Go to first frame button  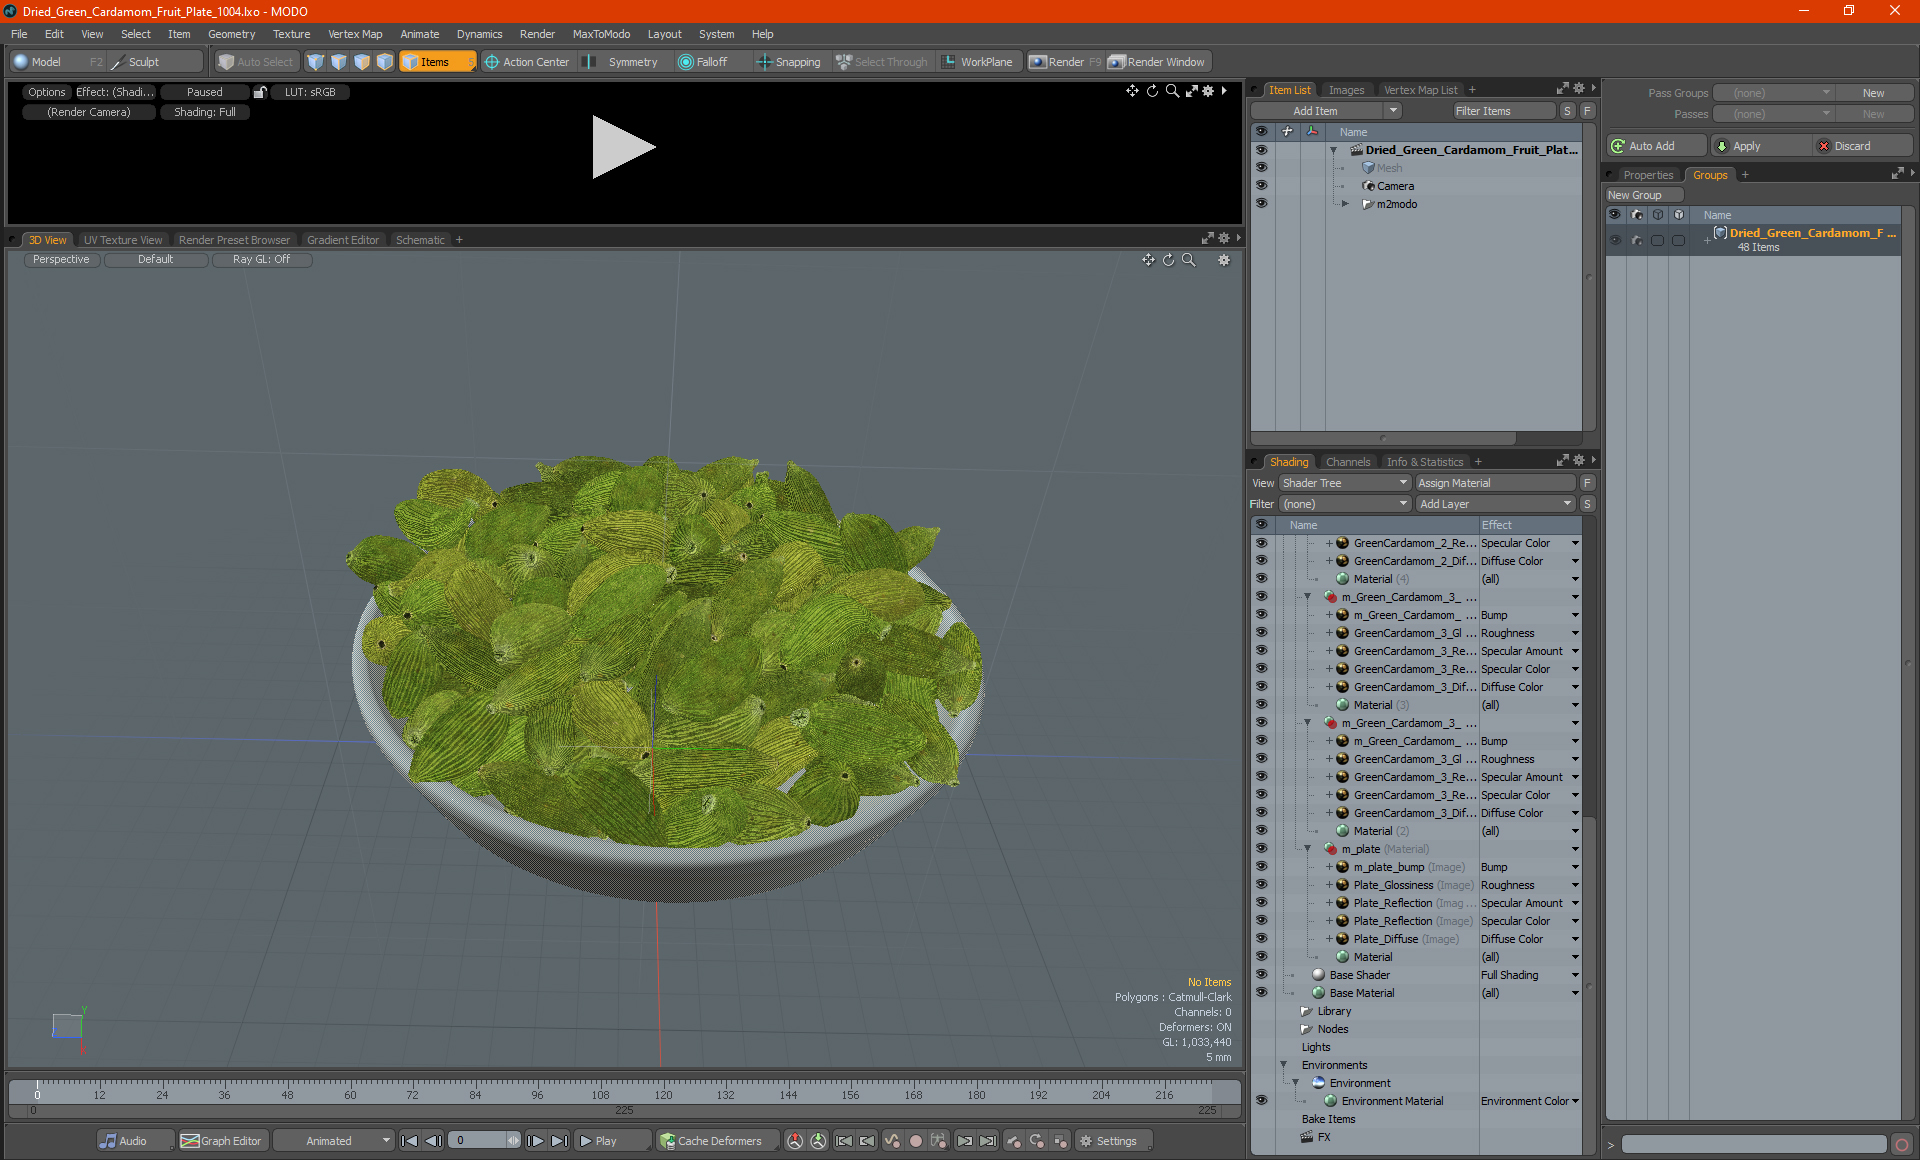pyautogui.click(x=409, y=1141)
